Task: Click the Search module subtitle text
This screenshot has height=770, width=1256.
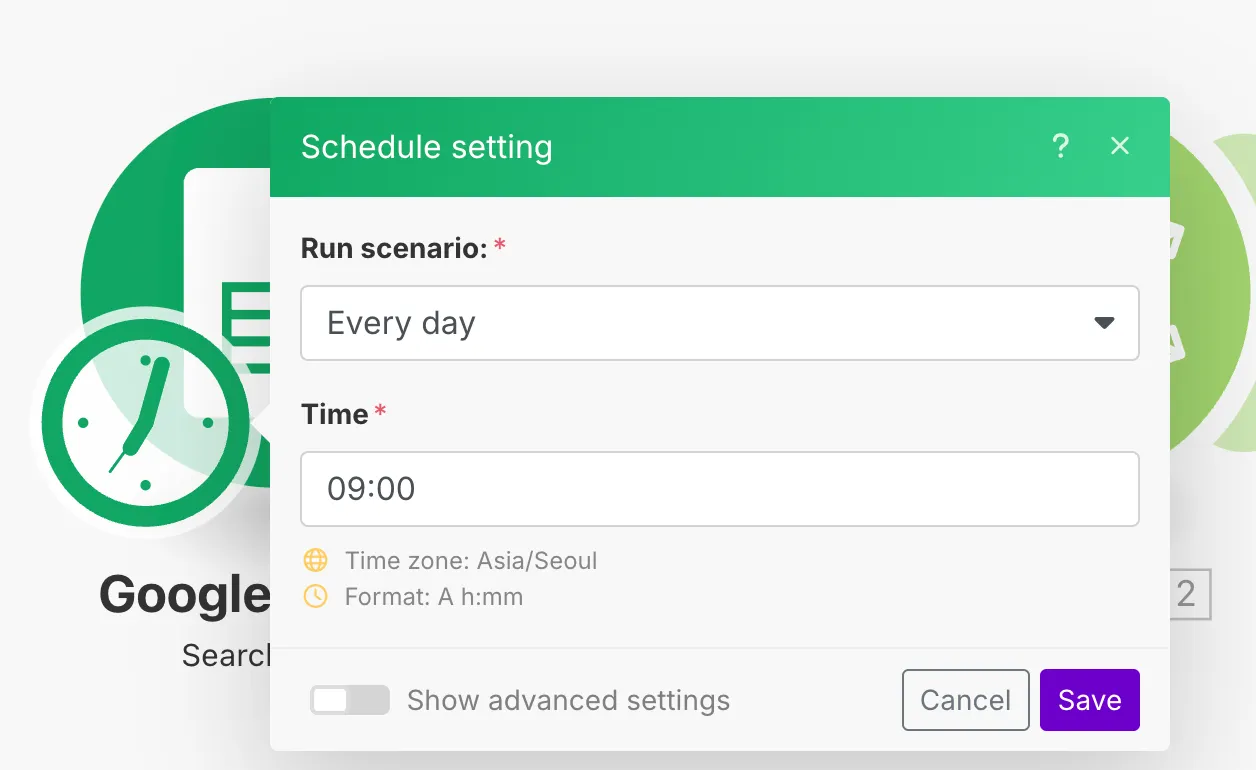Action: tap(226, 655)
